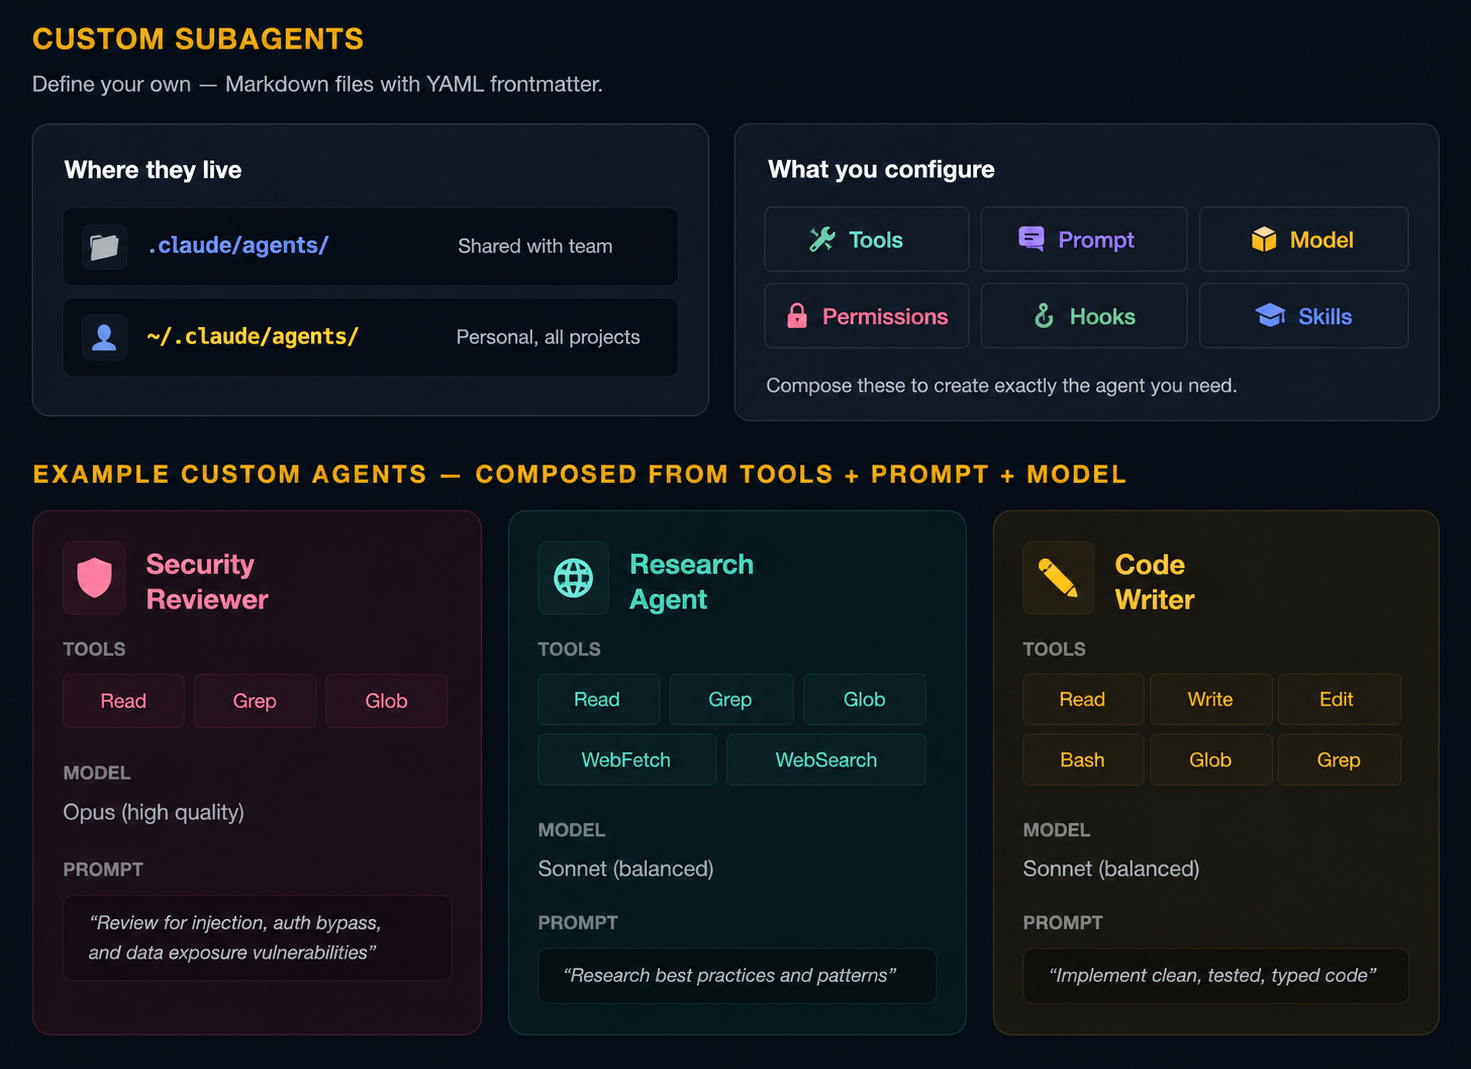Click the folder icon beside .claude/agents/
Image resolution: width=1471 pixels, height=1069 pixels.
coord(104,246)
